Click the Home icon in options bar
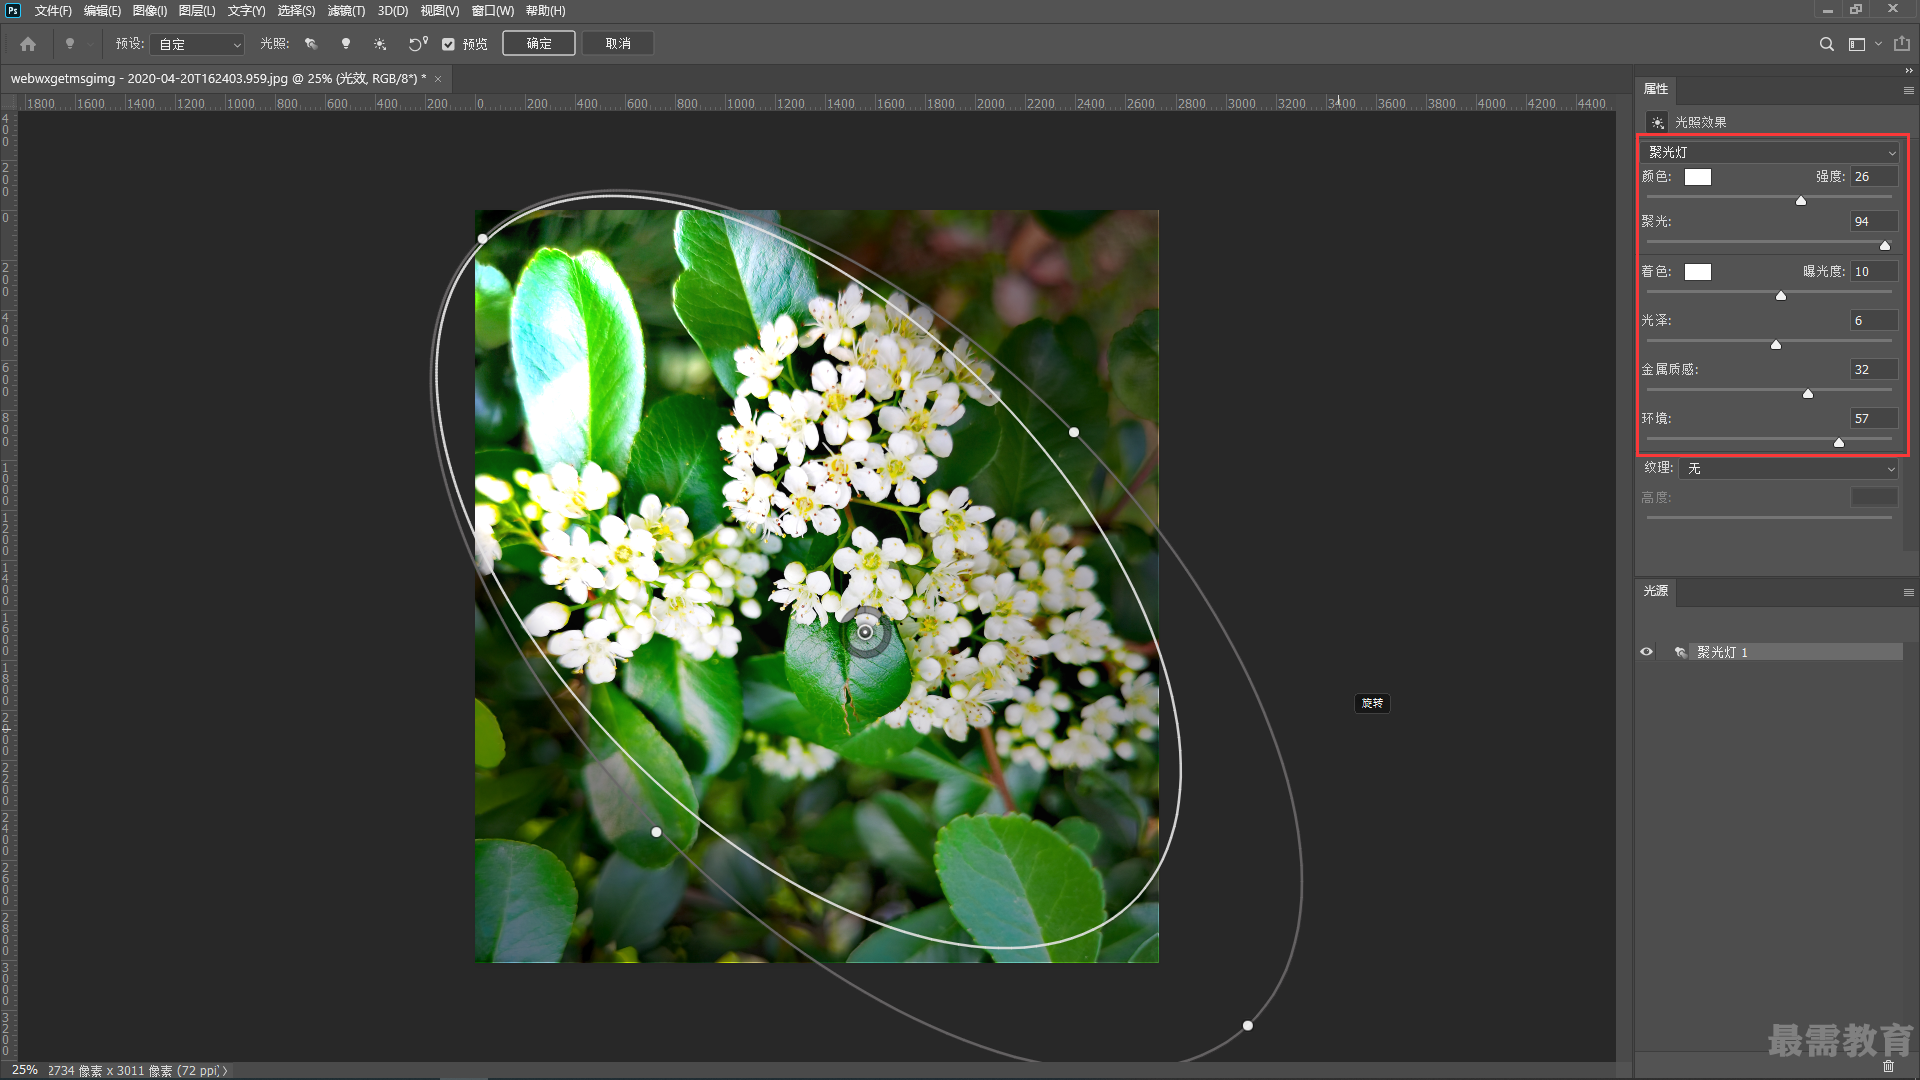 click(28, 44)
